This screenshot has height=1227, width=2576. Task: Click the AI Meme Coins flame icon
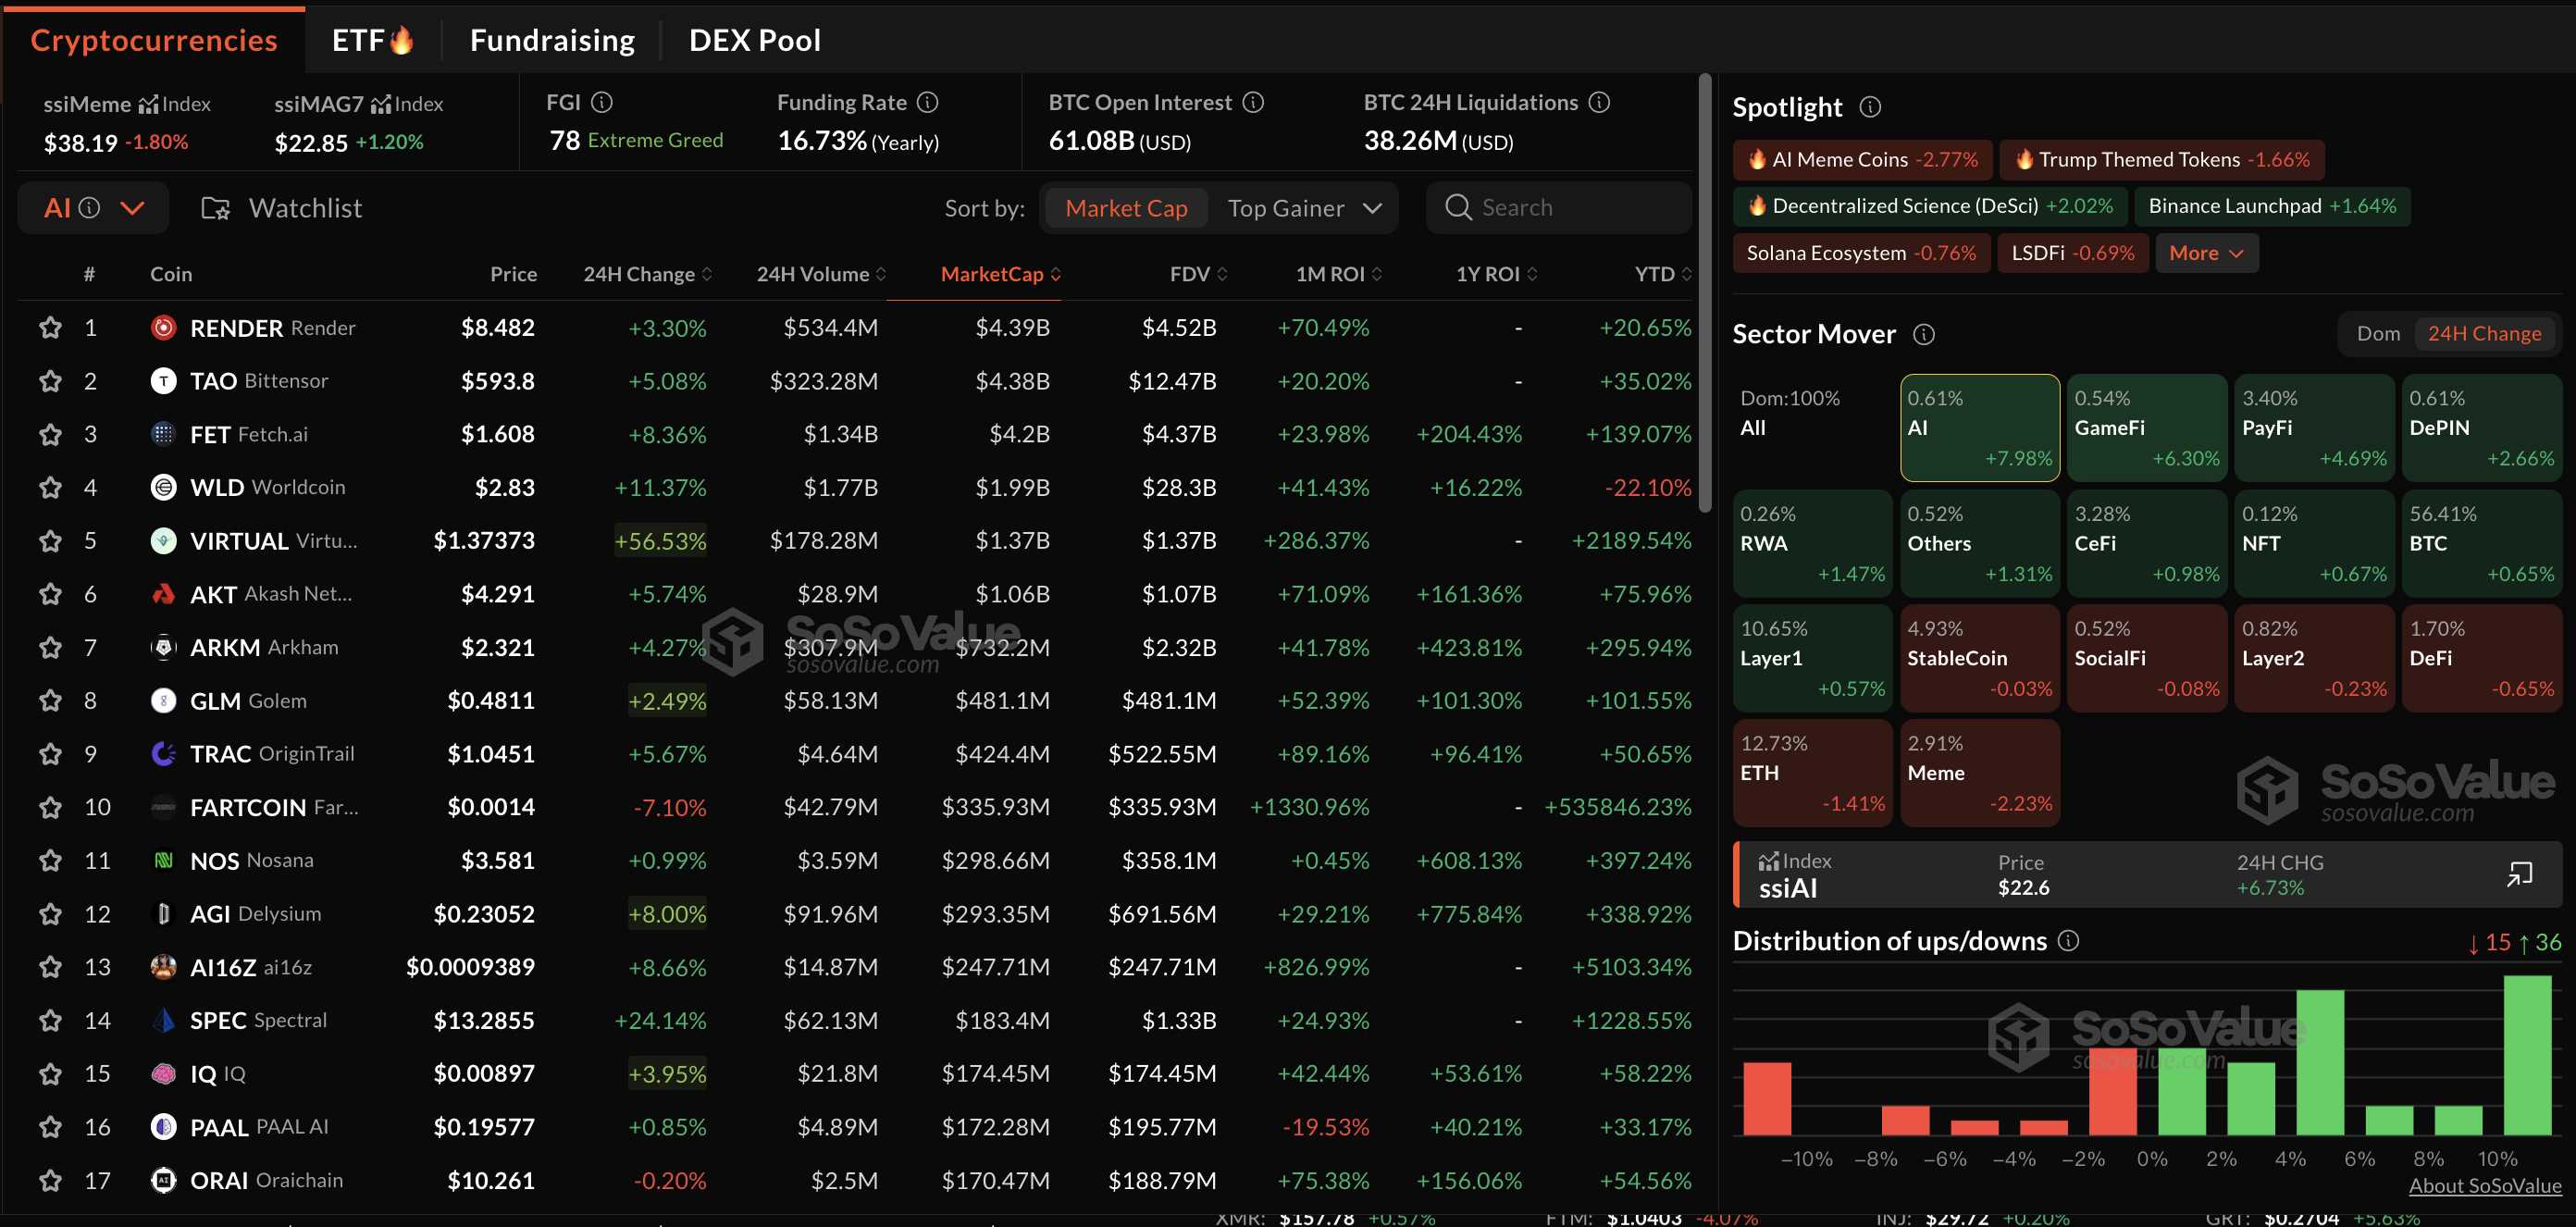(x=1757, y=159)
